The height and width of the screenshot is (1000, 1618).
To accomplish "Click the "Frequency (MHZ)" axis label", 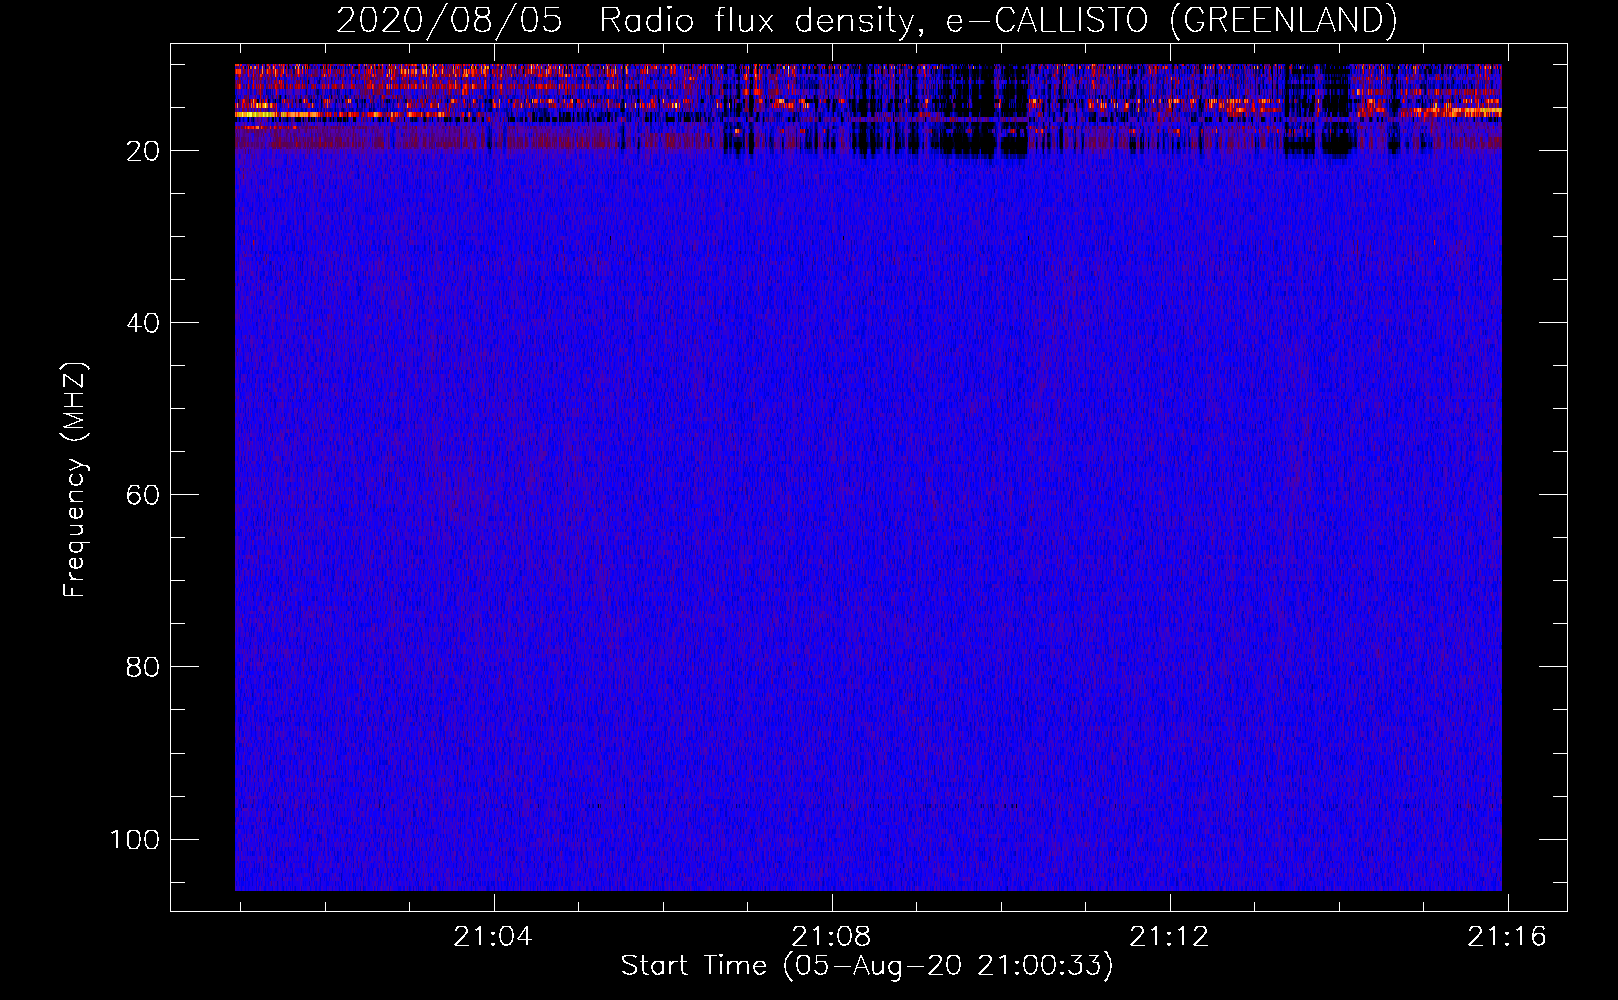I will pos(75,479).
